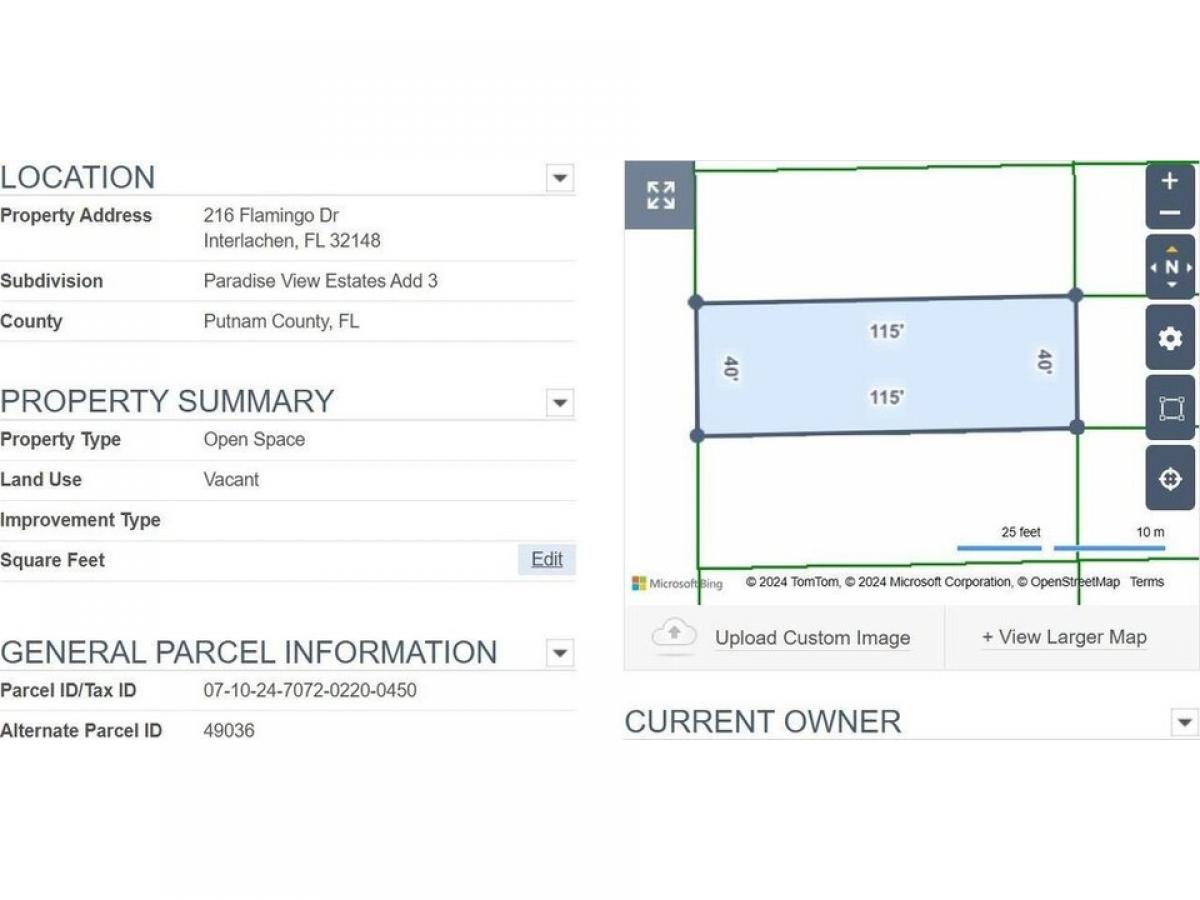
Task: Open View Larger Map
Action: pos(1064,637)
